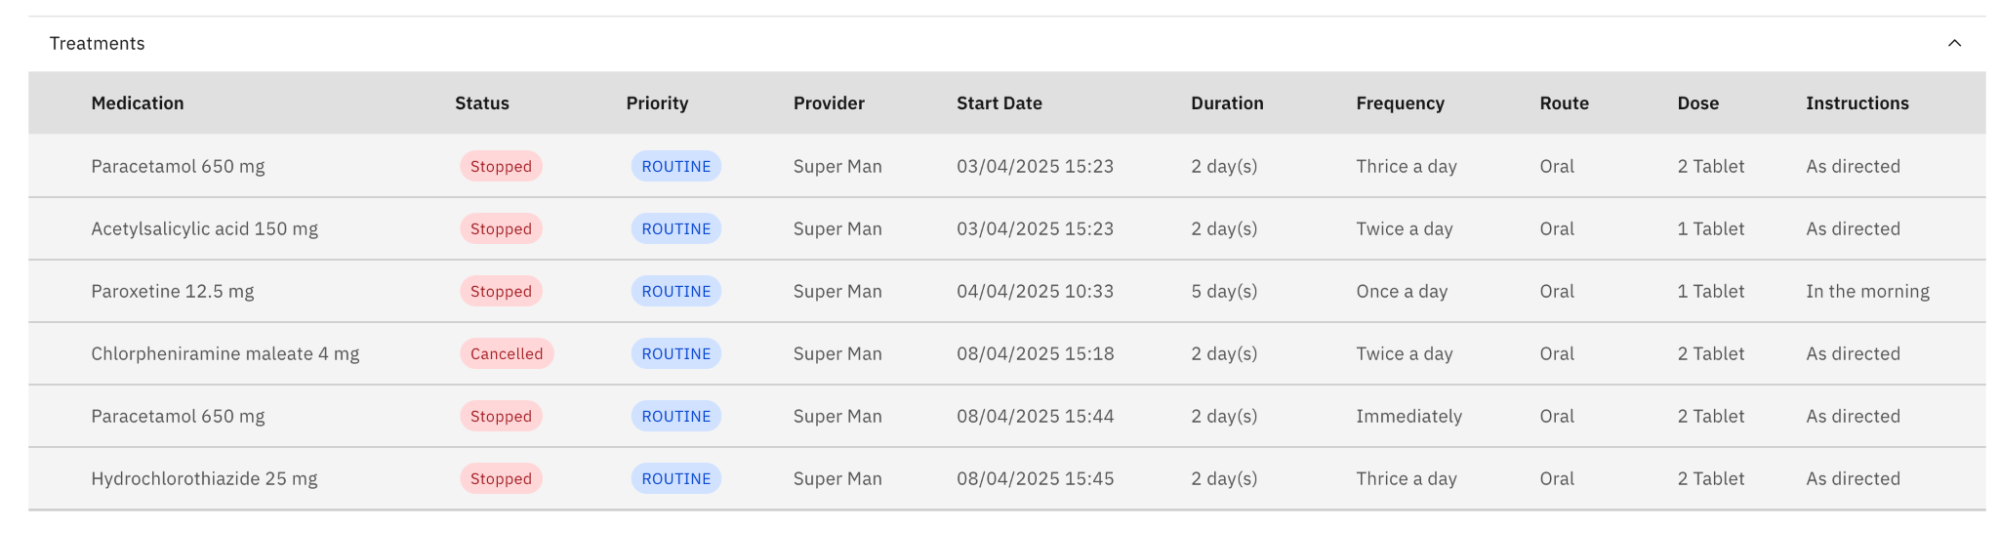Click Paroxetine 12.5 mg medication name

[172, 292]
